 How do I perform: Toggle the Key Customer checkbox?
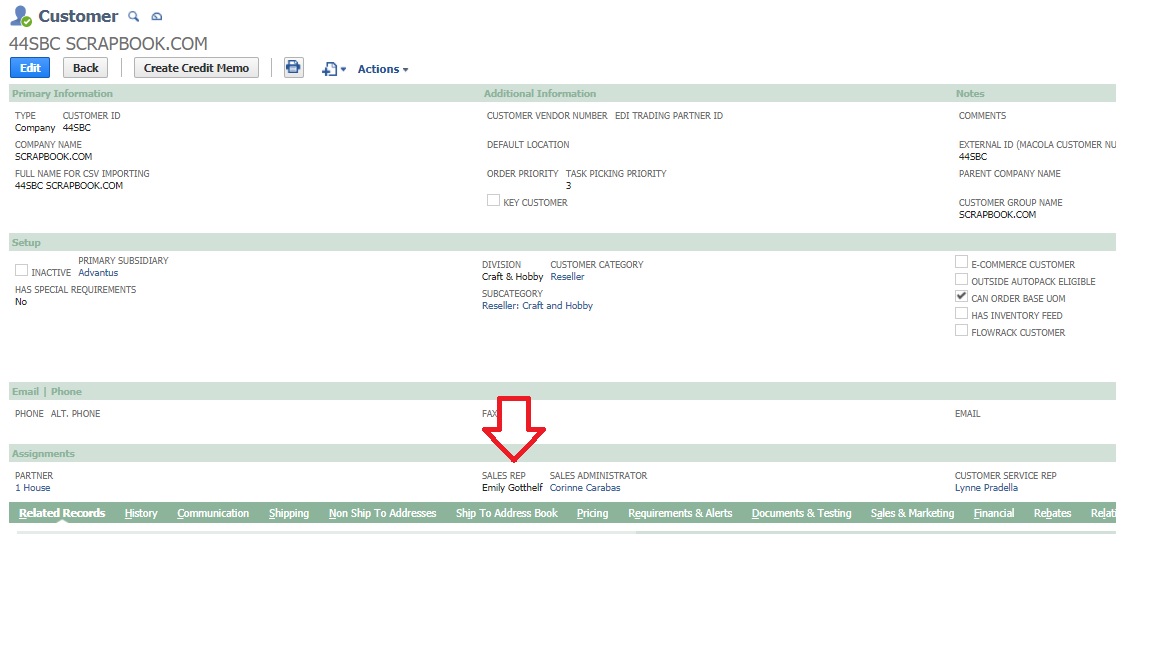[493, 201]
